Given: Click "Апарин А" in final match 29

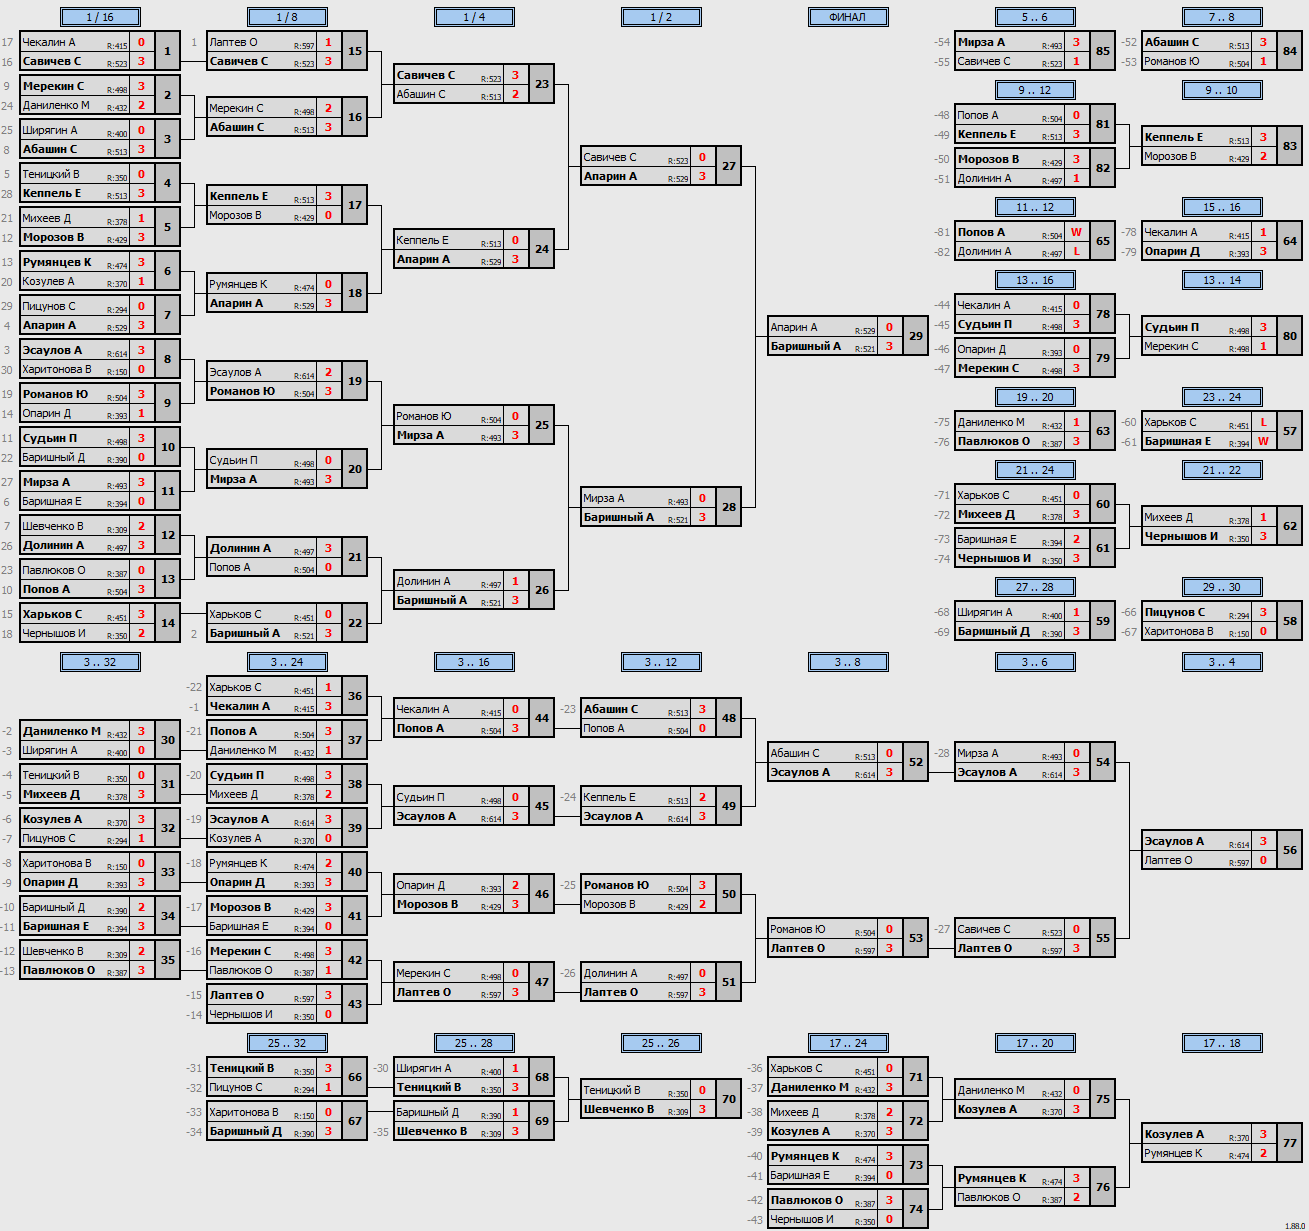Looking at the screenshot, I should [x=794, y=327].
